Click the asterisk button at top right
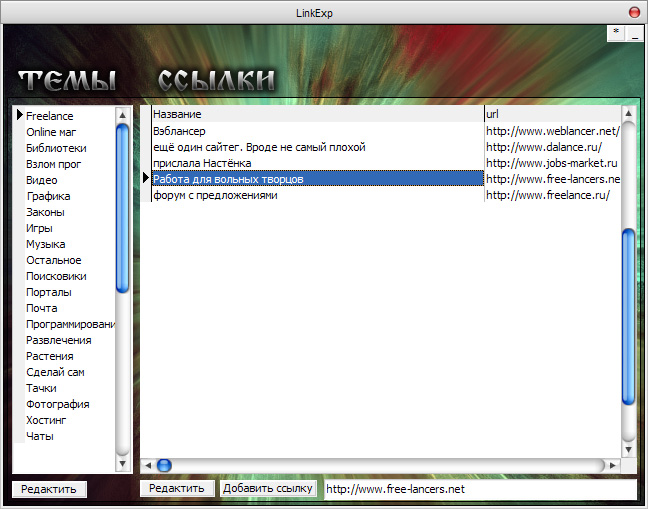Viewport: 648px width, 509px height. (616, 33)
